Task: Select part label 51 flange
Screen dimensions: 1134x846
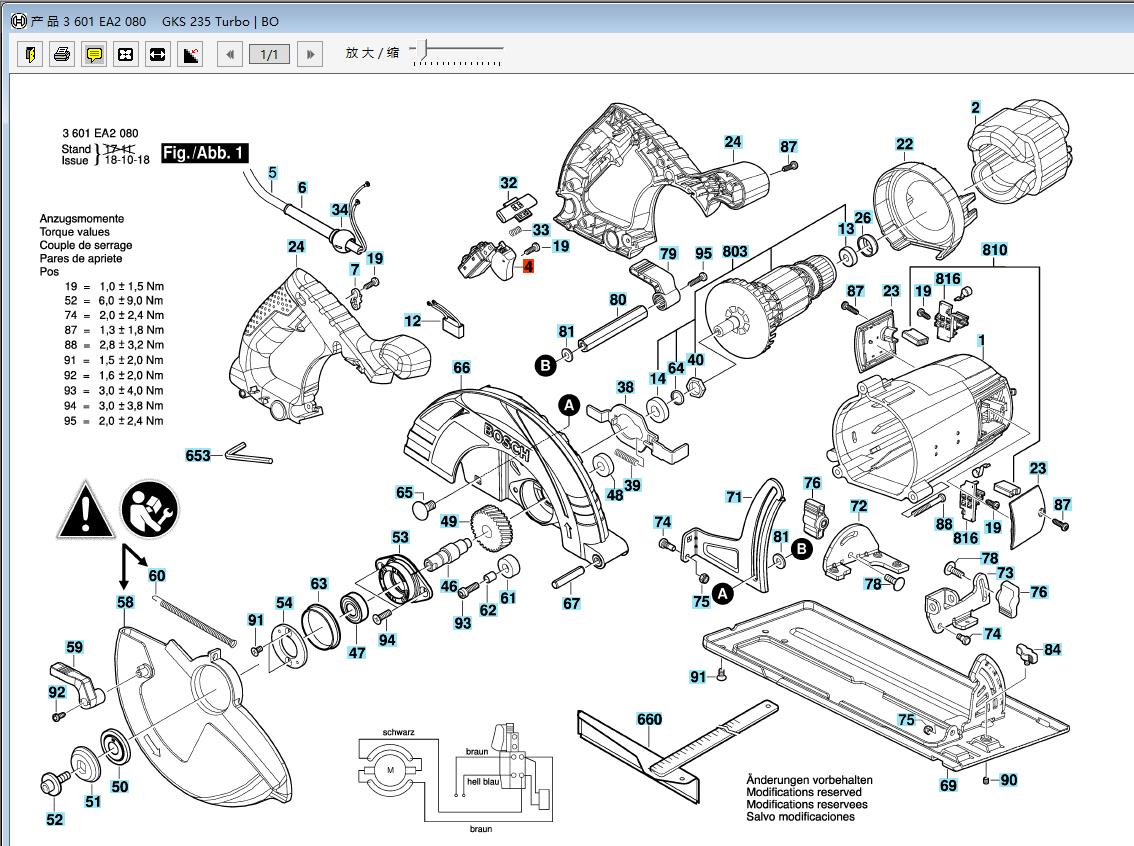Action: point(93,801)
